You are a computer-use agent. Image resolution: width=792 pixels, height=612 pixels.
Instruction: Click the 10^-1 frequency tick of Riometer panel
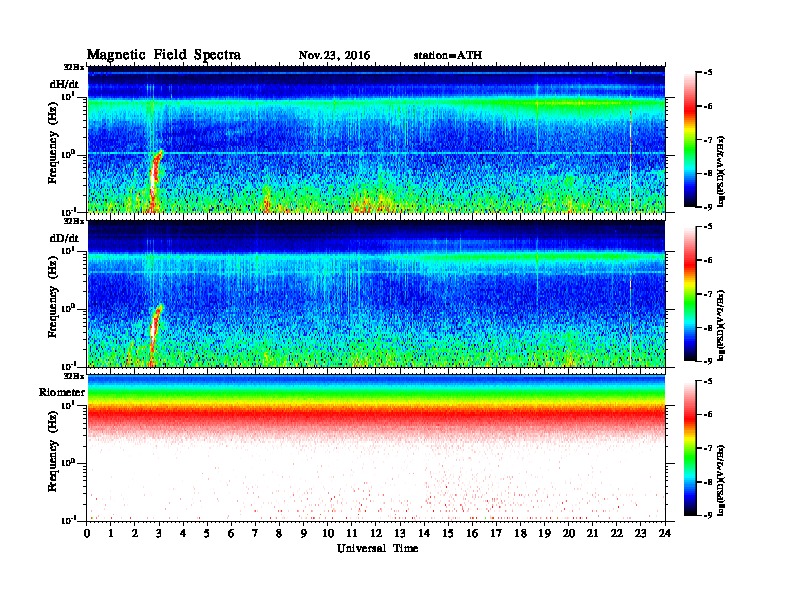pos(69,520)
